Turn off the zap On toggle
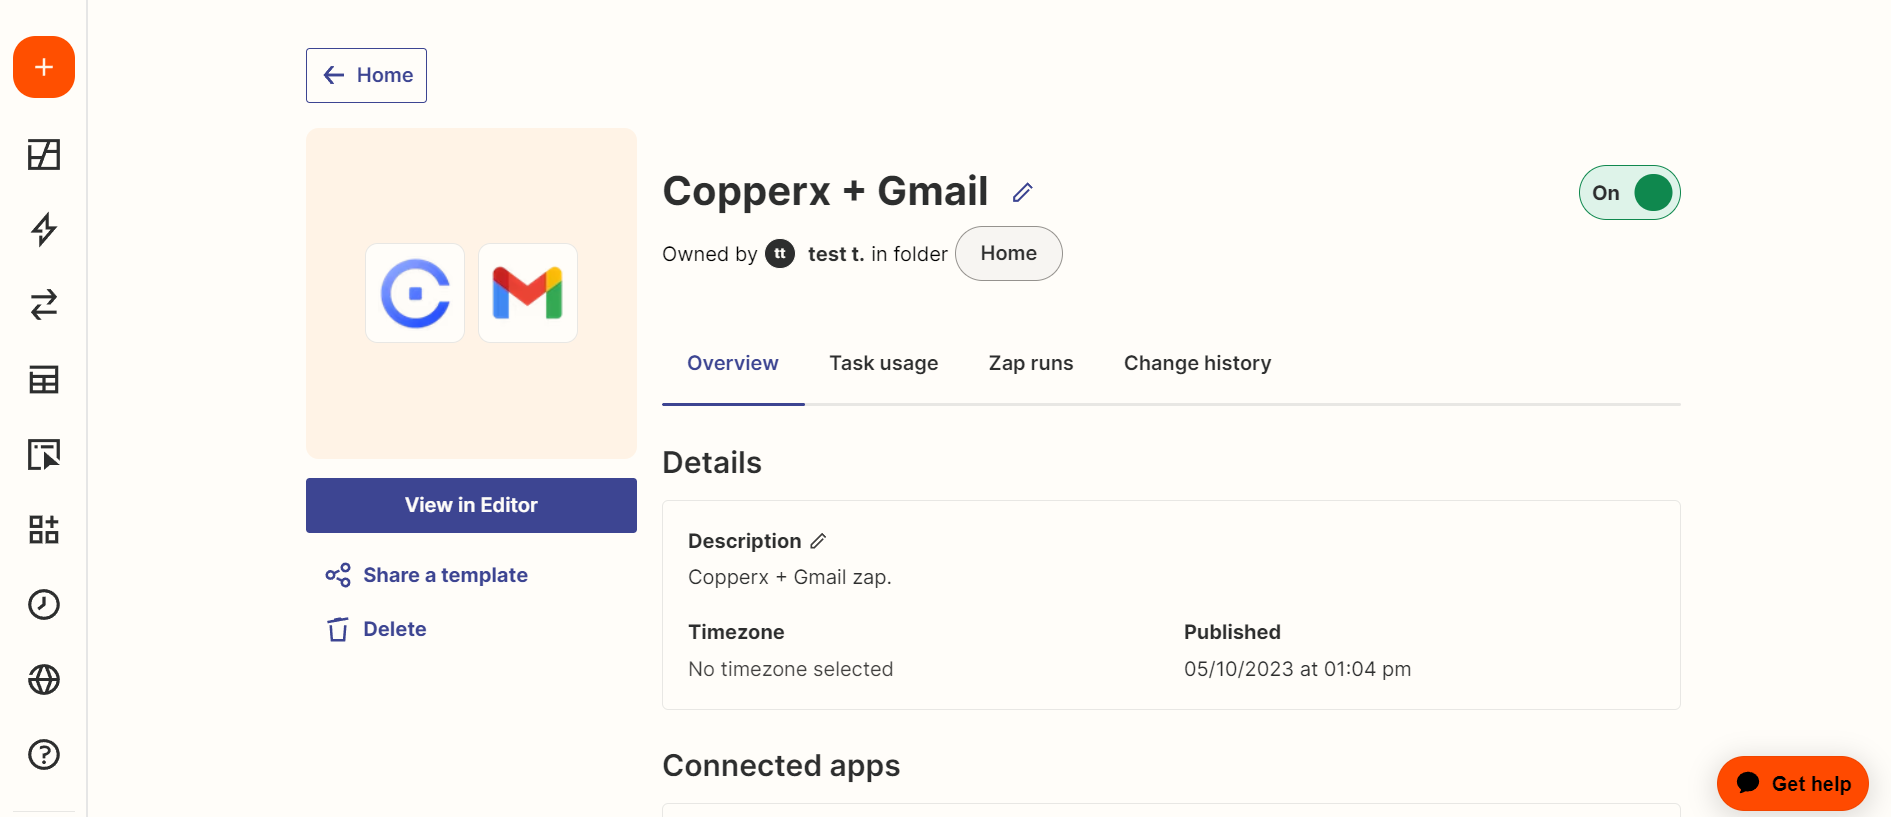 tap(1630, 193)
